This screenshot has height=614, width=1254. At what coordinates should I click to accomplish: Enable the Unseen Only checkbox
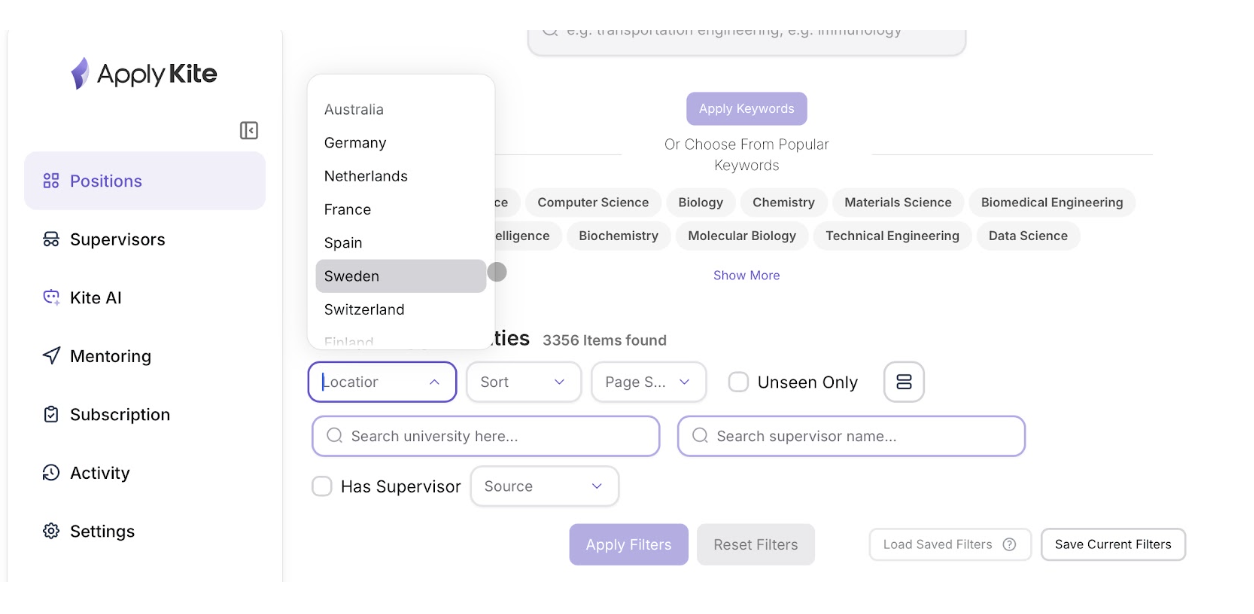pos(739,382)
